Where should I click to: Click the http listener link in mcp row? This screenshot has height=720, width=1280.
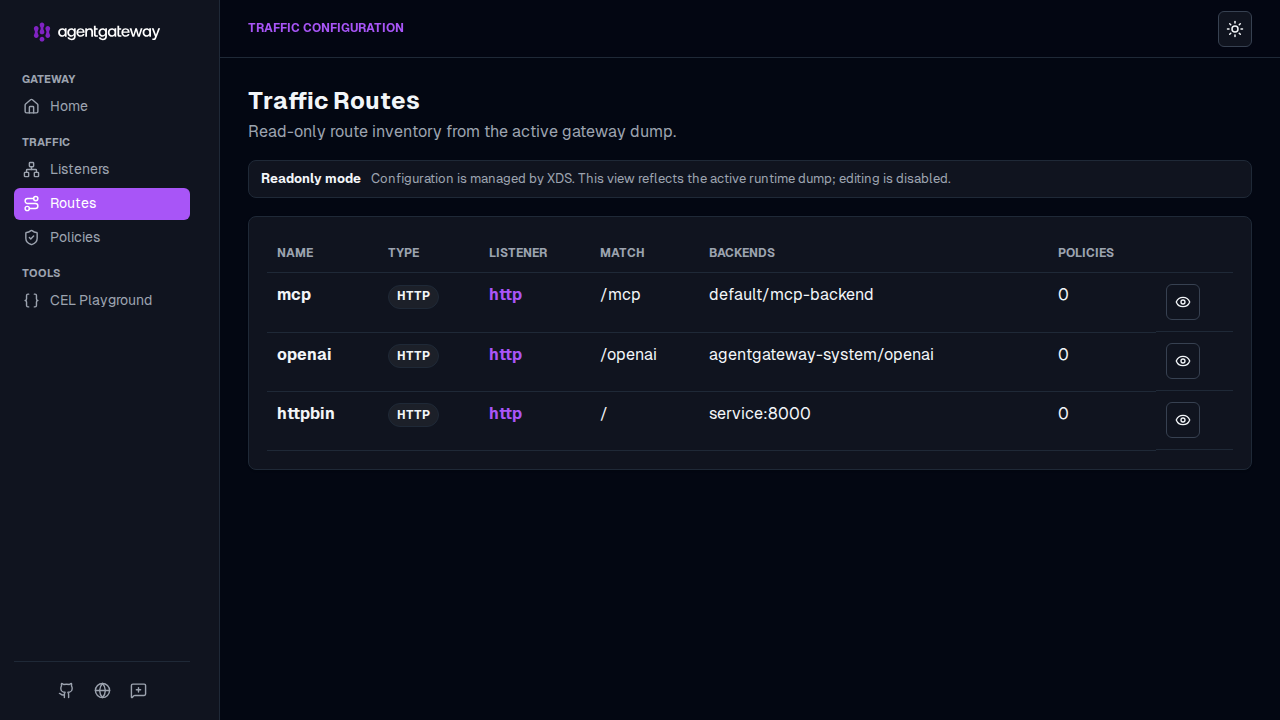(x=505, y=295)
